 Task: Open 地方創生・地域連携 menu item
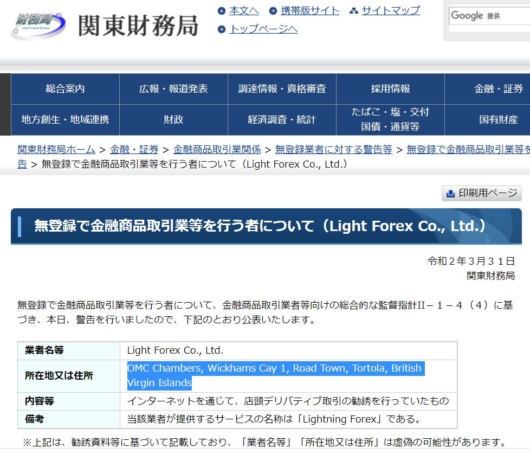(x=65, y=120)
